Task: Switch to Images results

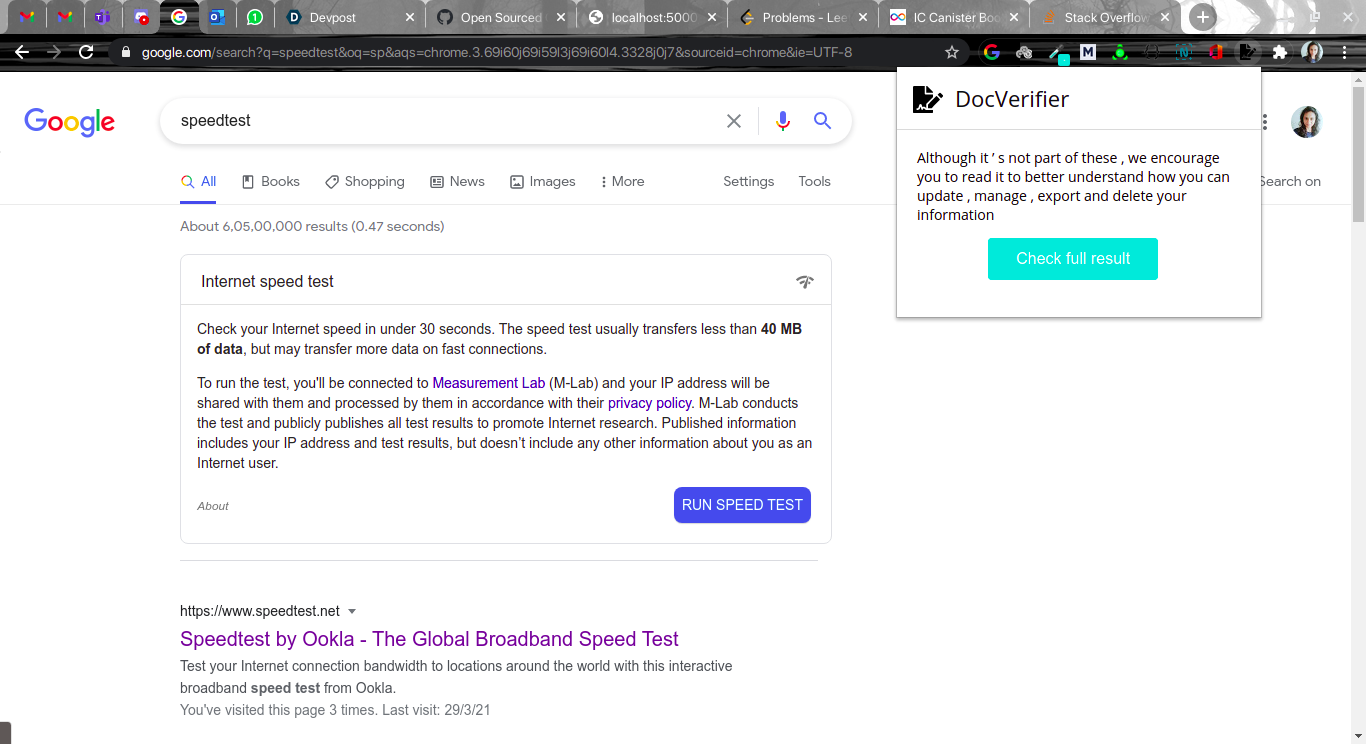Action: (543, 182)
